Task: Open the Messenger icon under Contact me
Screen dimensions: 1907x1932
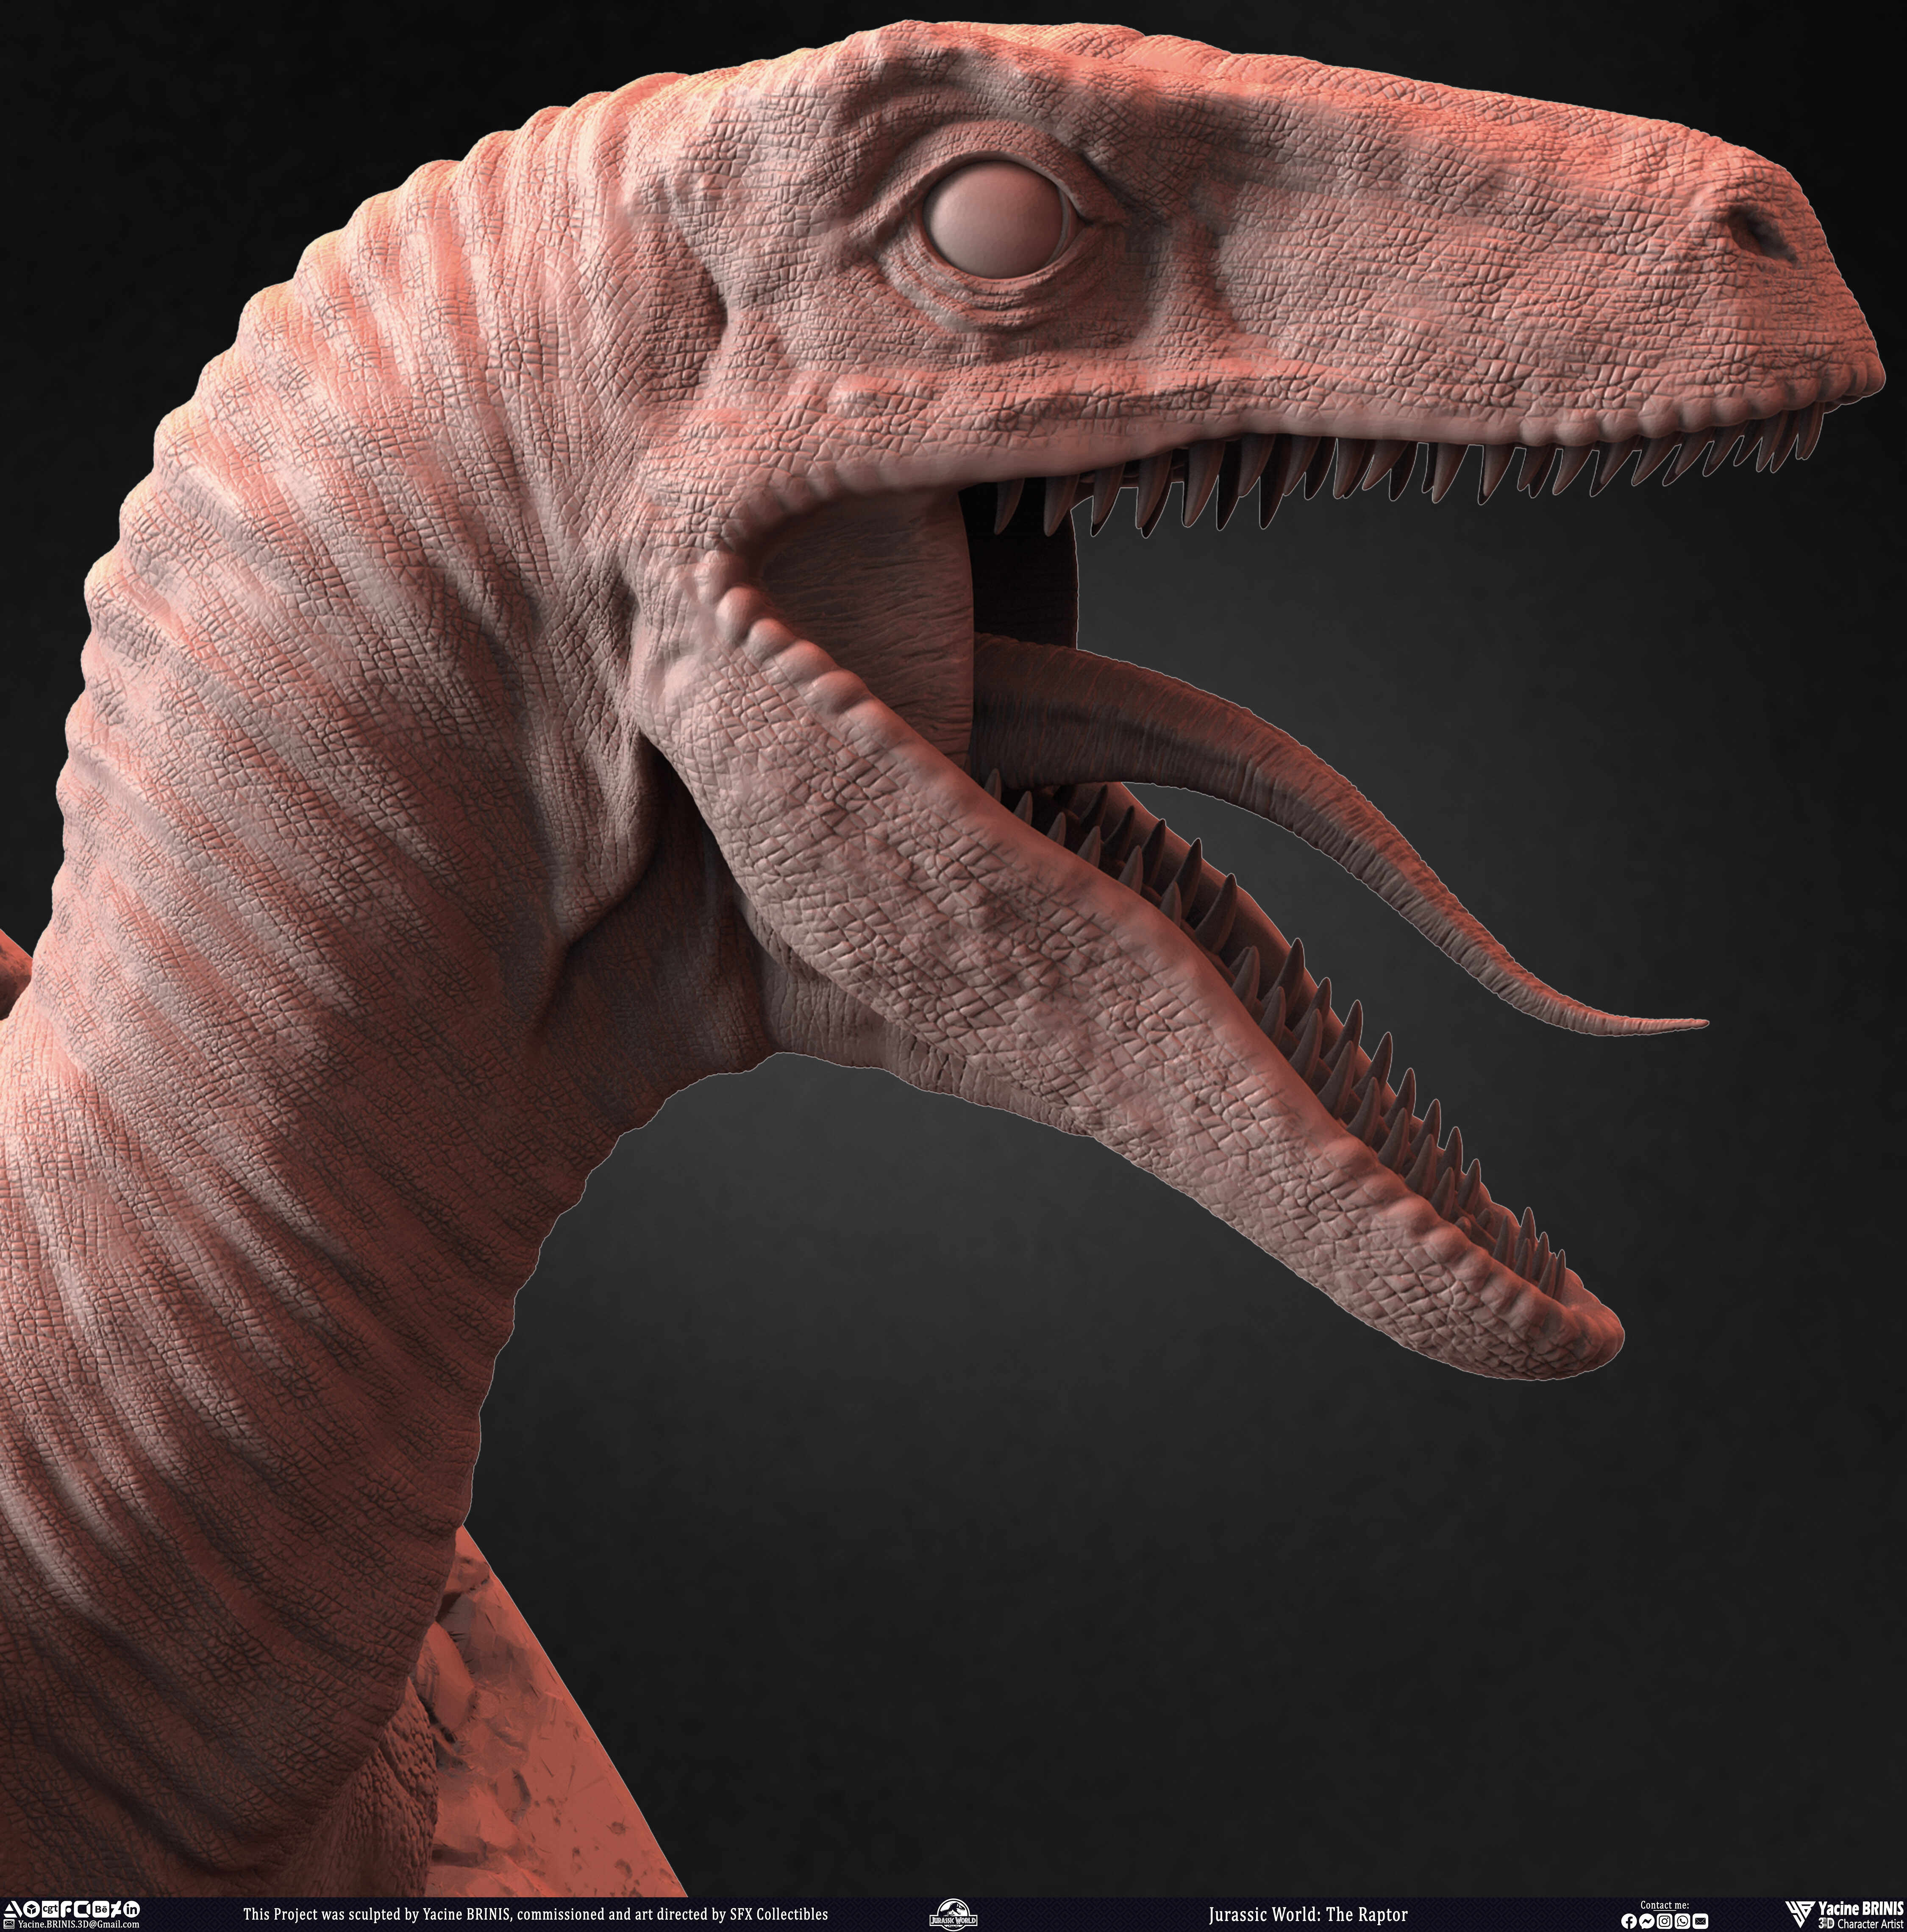Action: [1647, 1921]
